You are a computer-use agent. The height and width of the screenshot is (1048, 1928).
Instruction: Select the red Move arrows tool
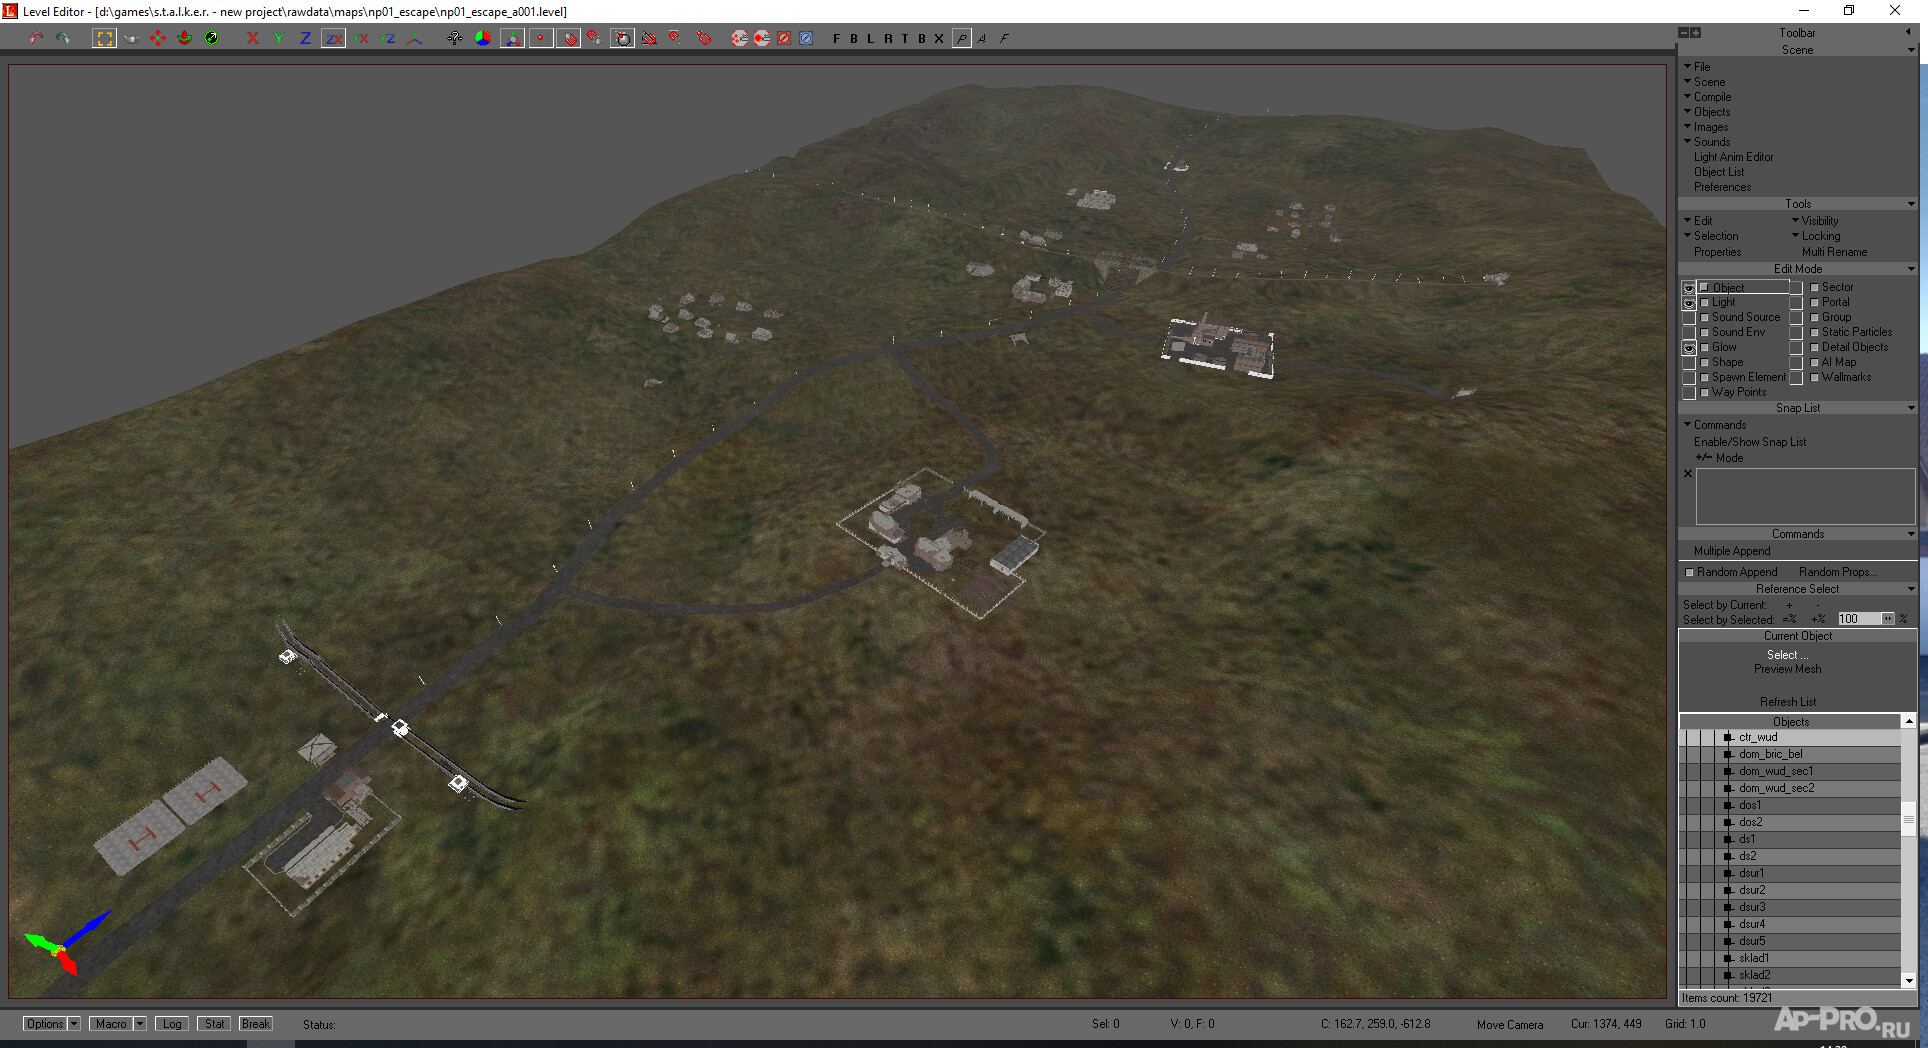point(158,38)
